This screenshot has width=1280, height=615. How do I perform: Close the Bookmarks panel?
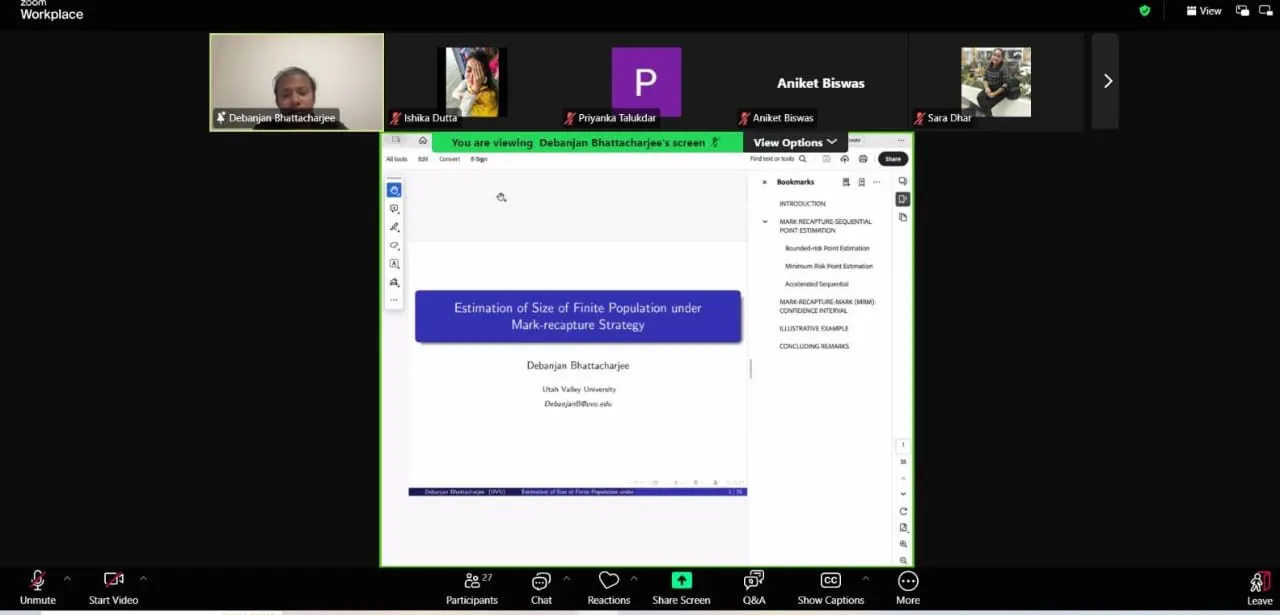(x=764, y=182)
